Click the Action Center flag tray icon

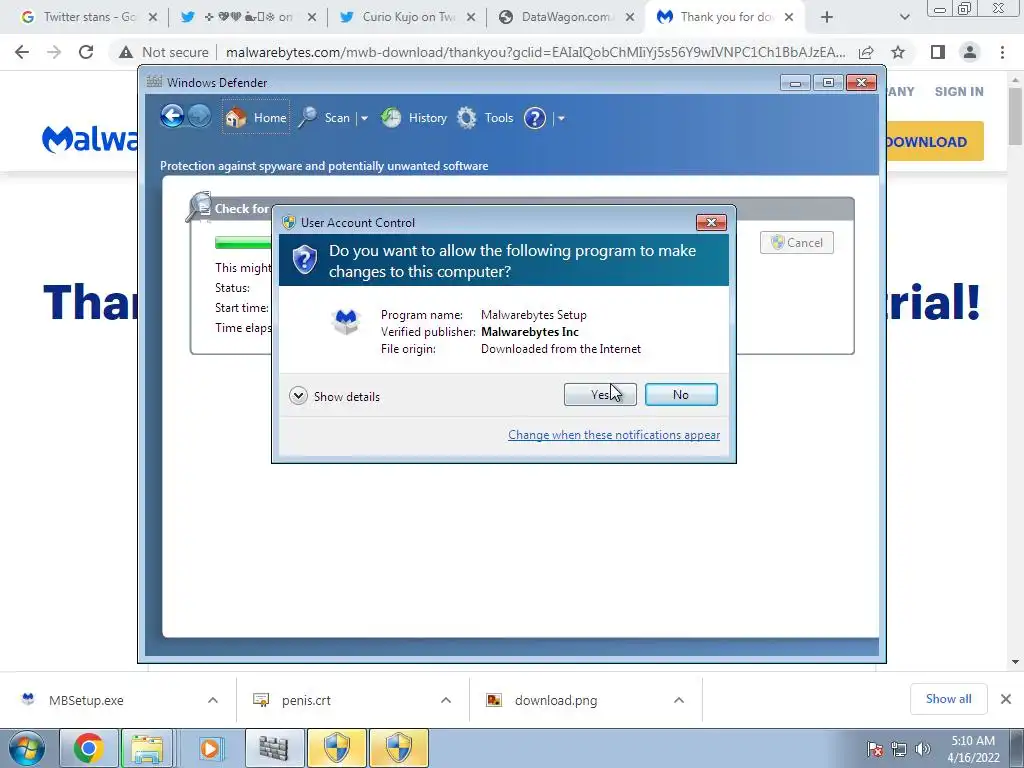875,749
